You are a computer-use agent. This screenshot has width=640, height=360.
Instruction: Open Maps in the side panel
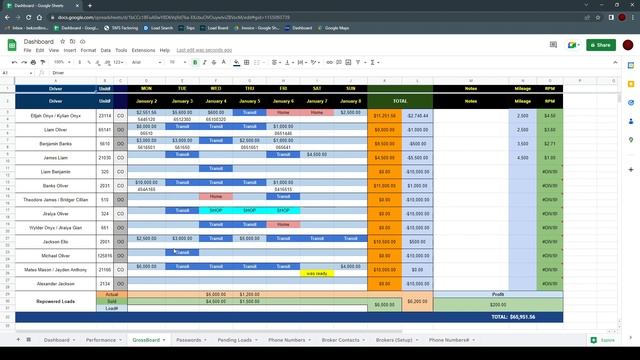[631, 140]
